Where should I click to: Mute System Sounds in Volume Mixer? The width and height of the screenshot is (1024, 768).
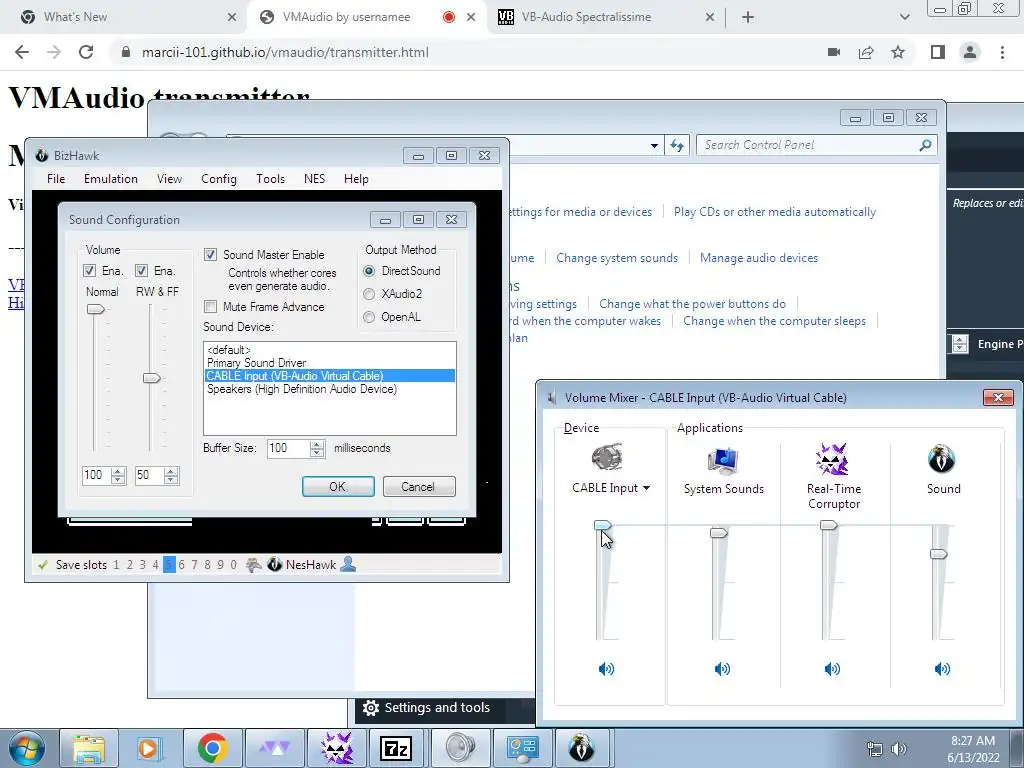pos(722,668)
